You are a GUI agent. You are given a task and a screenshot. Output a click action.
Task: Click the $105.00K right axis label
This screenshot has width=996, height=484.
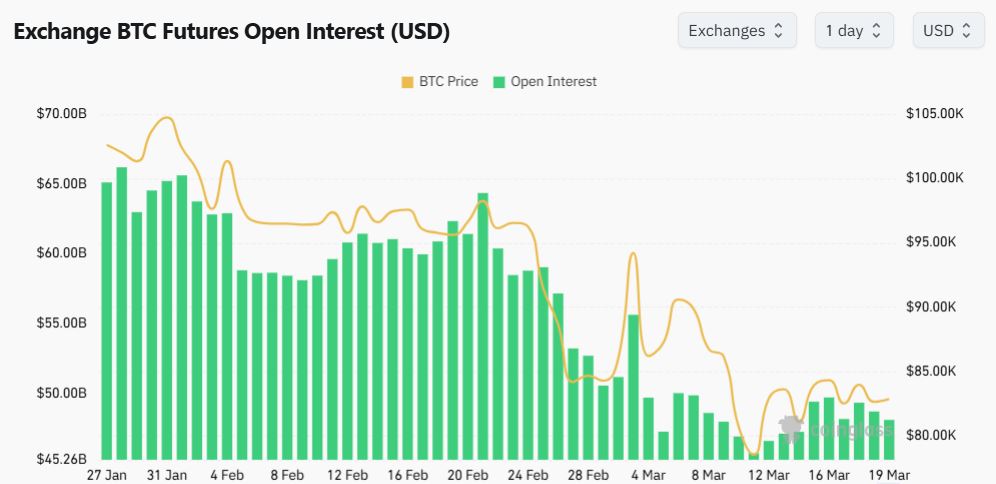[935, 114]
